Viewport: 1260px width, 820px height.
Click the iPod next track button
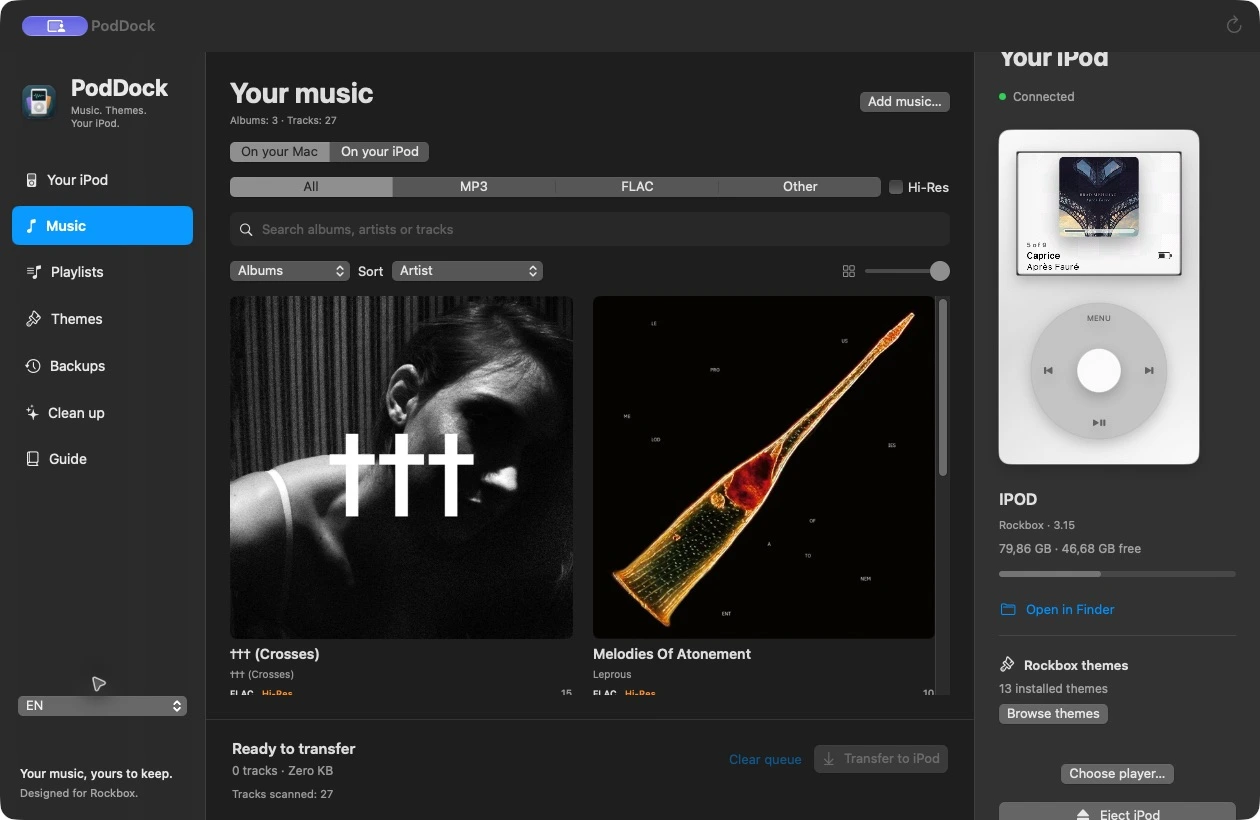coord(1150,371)
